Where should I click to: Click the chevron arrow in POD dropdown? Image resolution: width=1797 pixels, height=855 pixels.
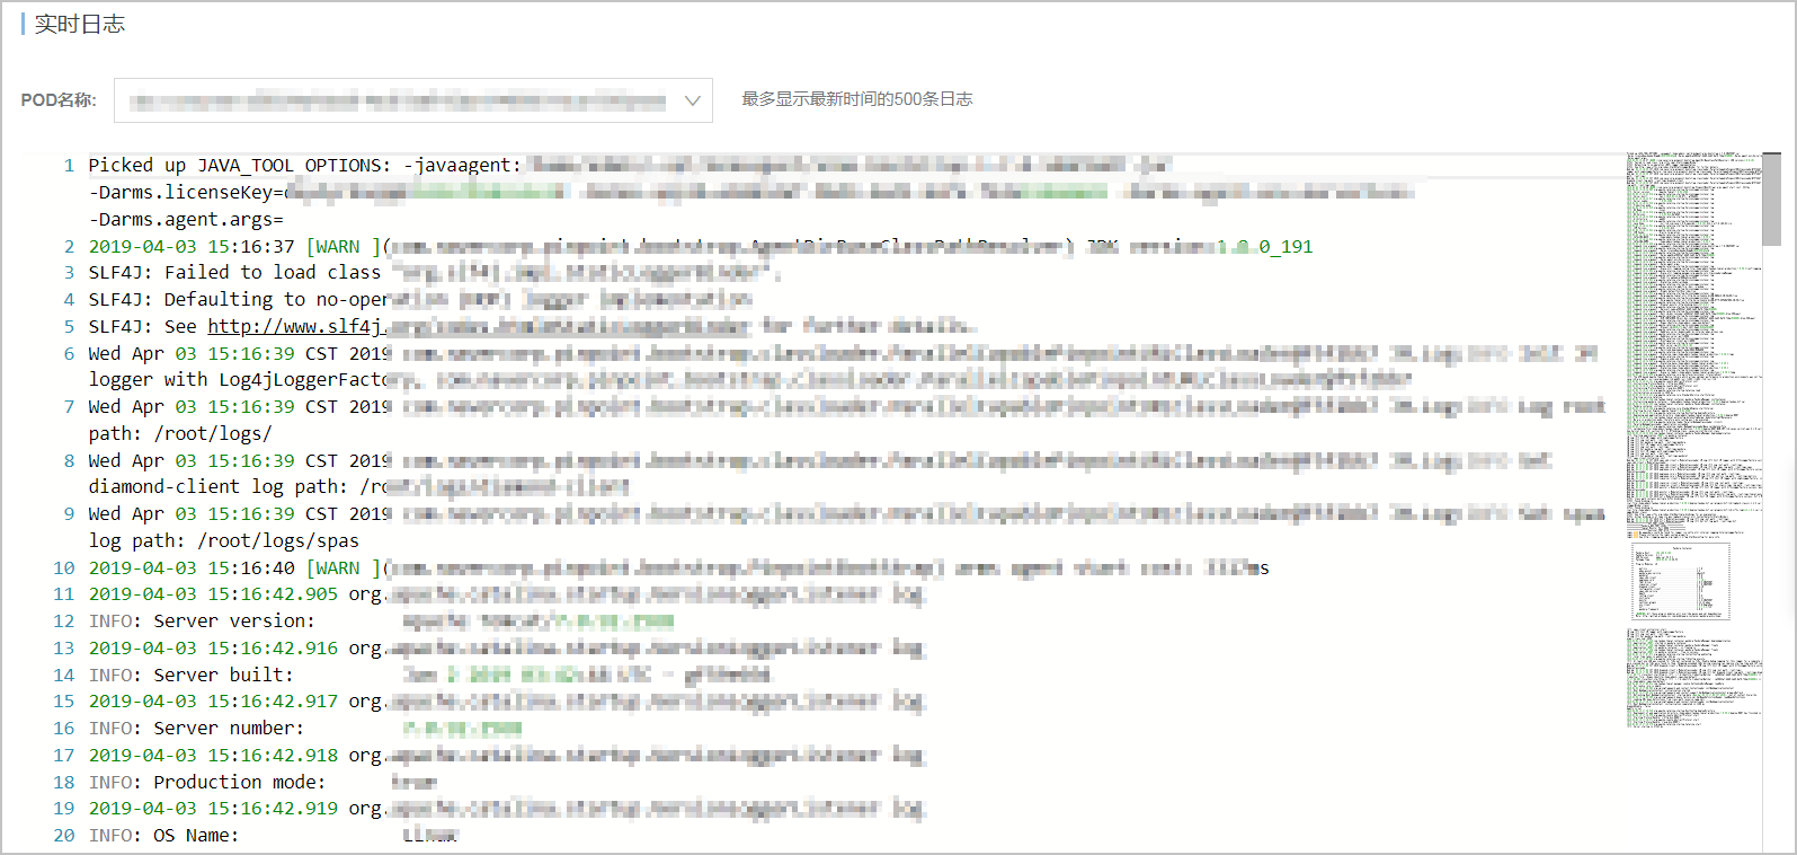pos(692,100)
